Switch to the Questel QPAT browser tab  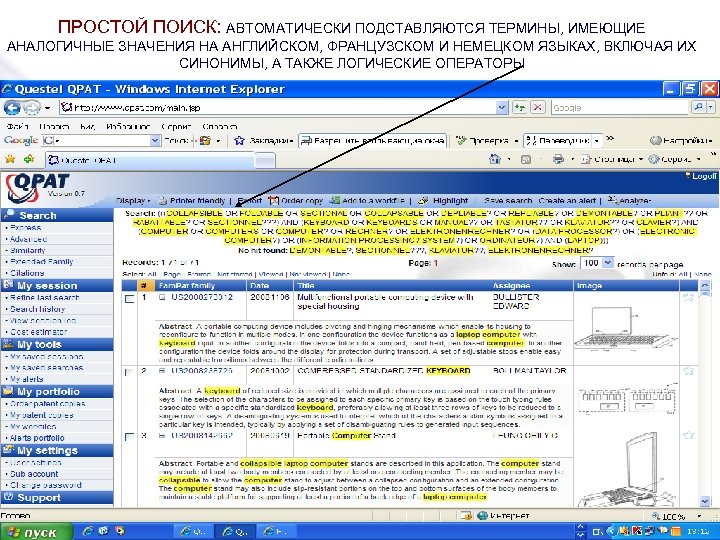(x=149, y=160)
